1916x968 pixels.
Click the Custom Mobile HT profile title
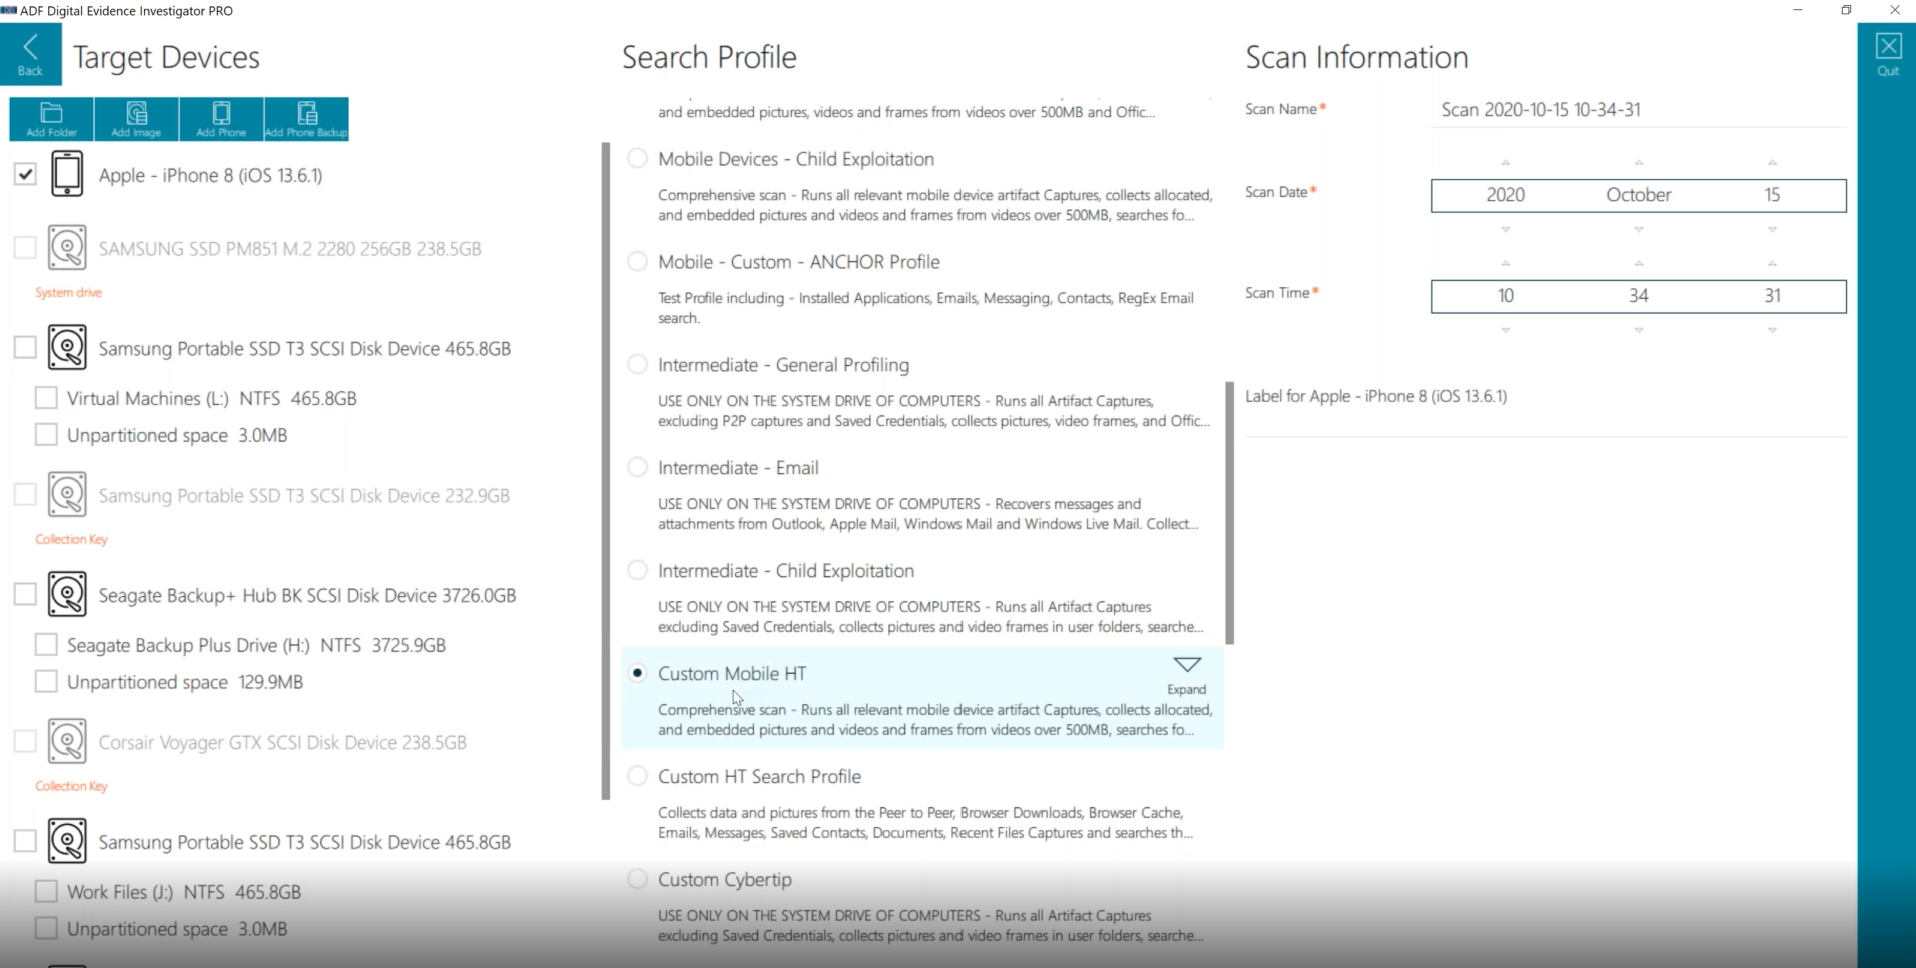tap(732, 673)
